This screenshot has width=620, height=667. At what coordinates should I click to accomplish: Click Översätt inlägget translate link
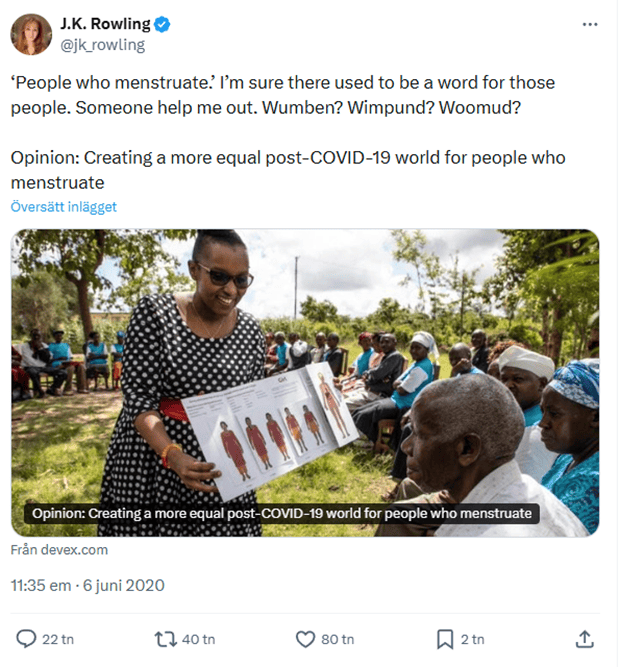[x=64, y=207]
